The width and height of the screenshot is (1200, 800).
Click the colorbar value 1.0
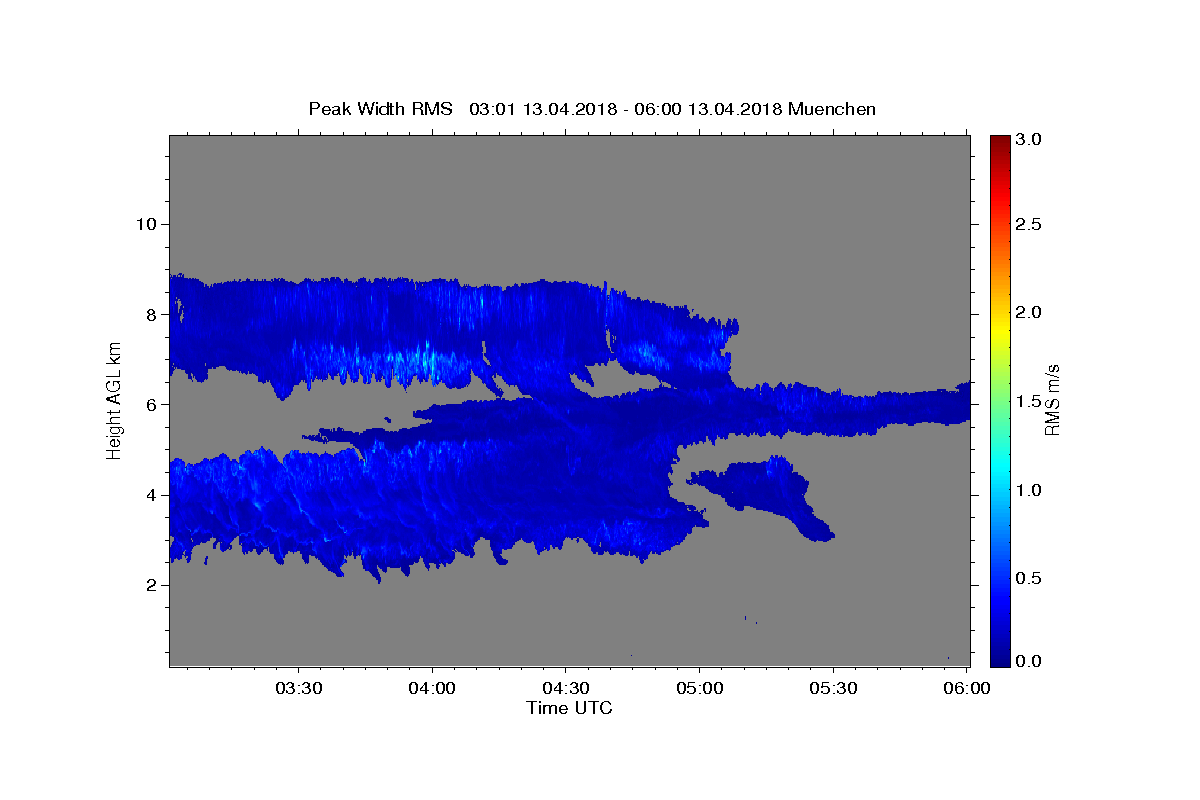[x=1029, y=490]
